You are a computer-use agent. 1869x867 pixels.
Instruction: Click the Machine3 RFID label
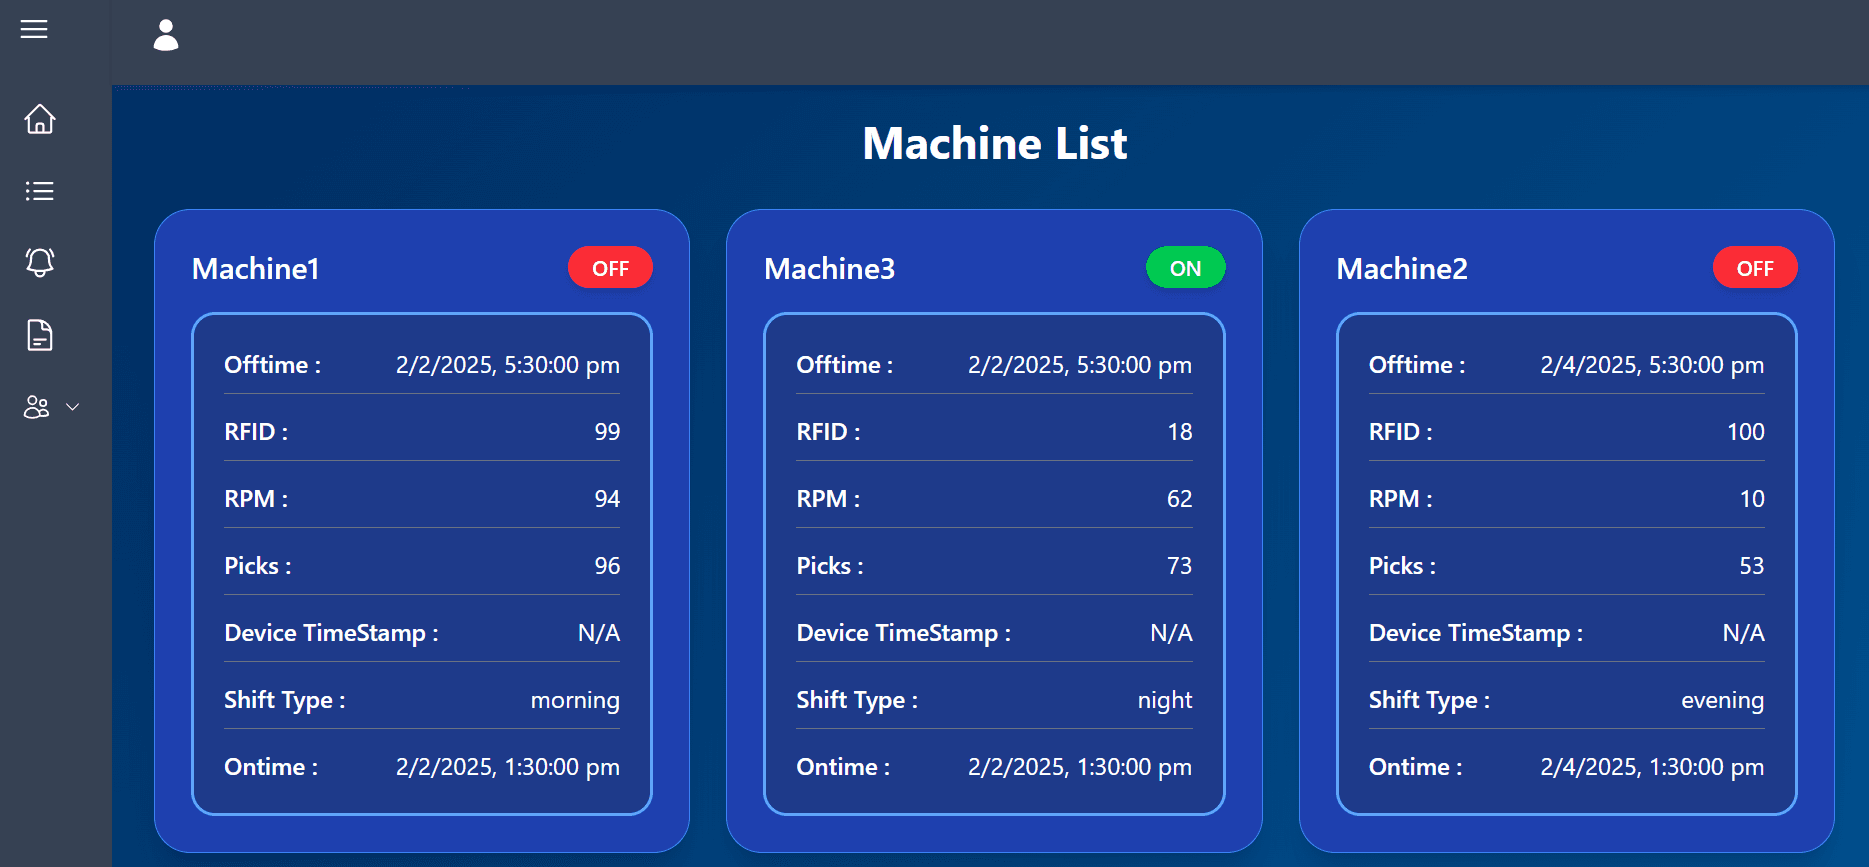click(828, 432)
